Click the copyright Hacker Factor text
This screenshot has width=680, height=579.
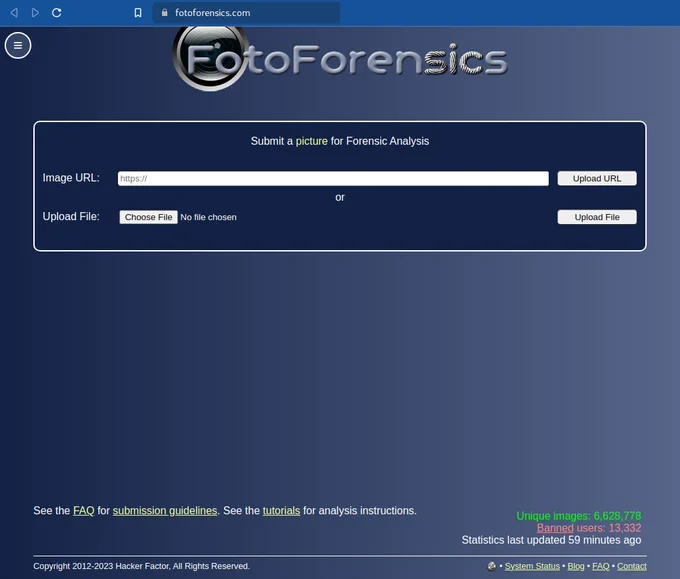(141, 566)
